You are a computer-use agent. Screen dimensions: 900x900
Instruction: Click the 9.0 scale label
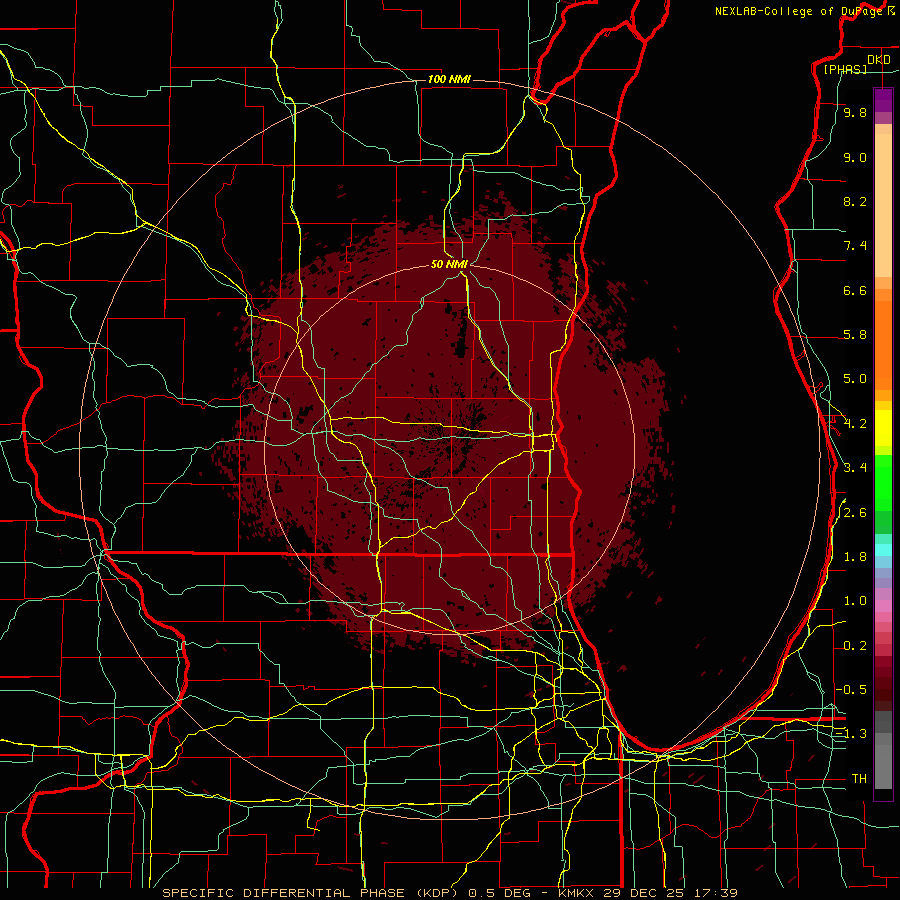tap(855, 157)
